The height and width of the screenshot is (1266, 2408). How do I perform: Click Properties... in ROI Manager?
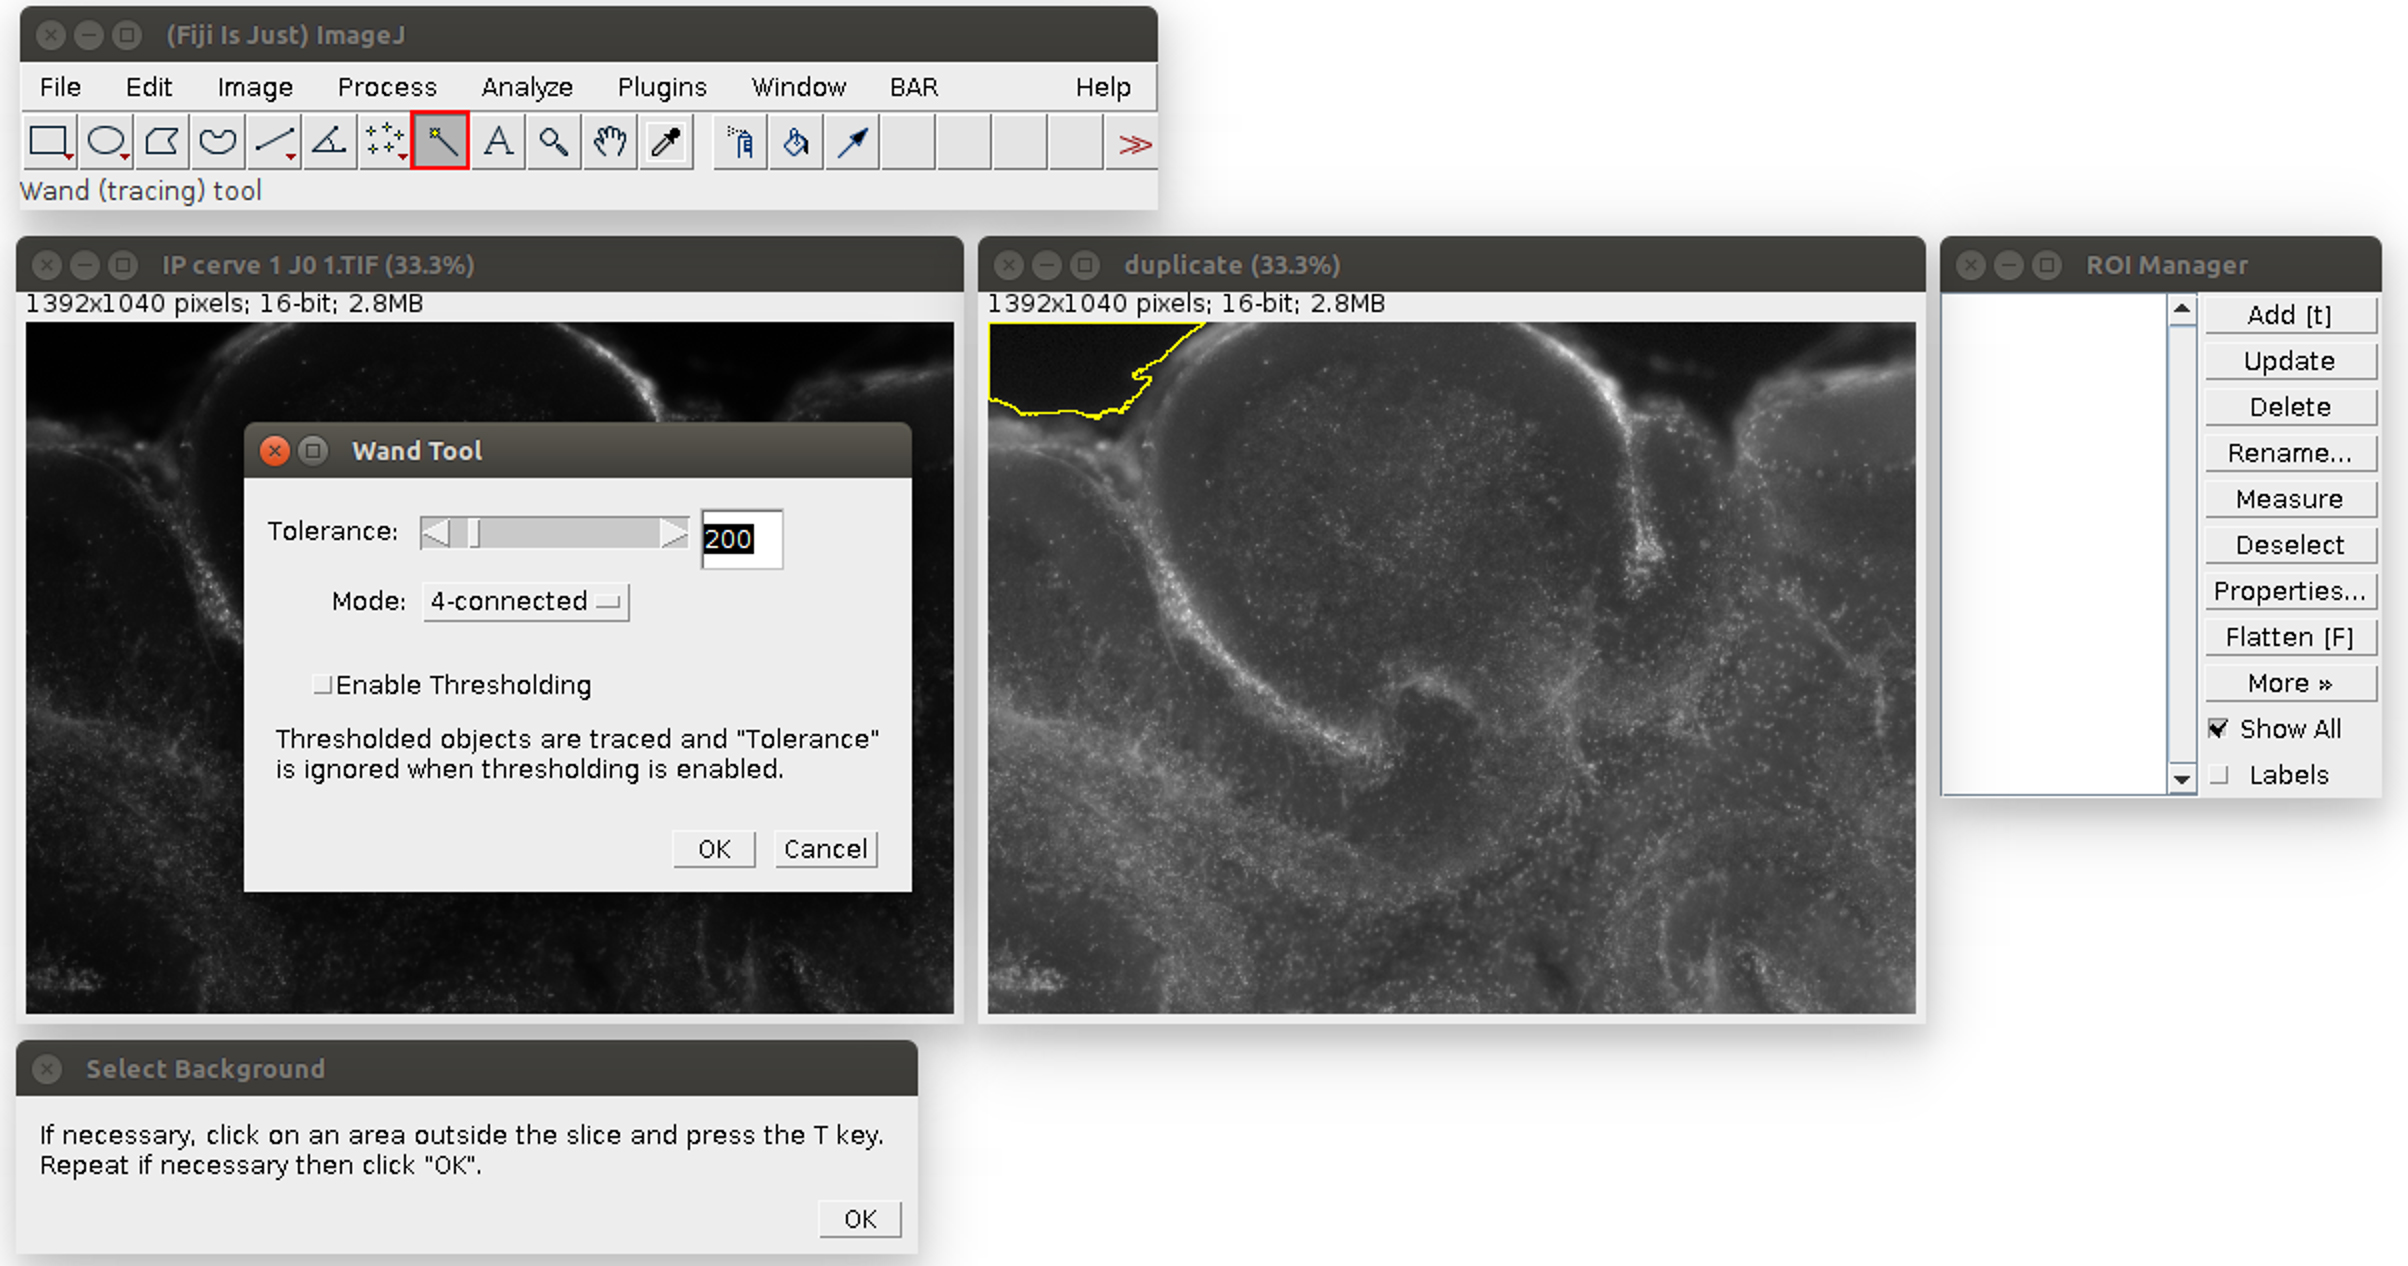(x=2290, y=591)
